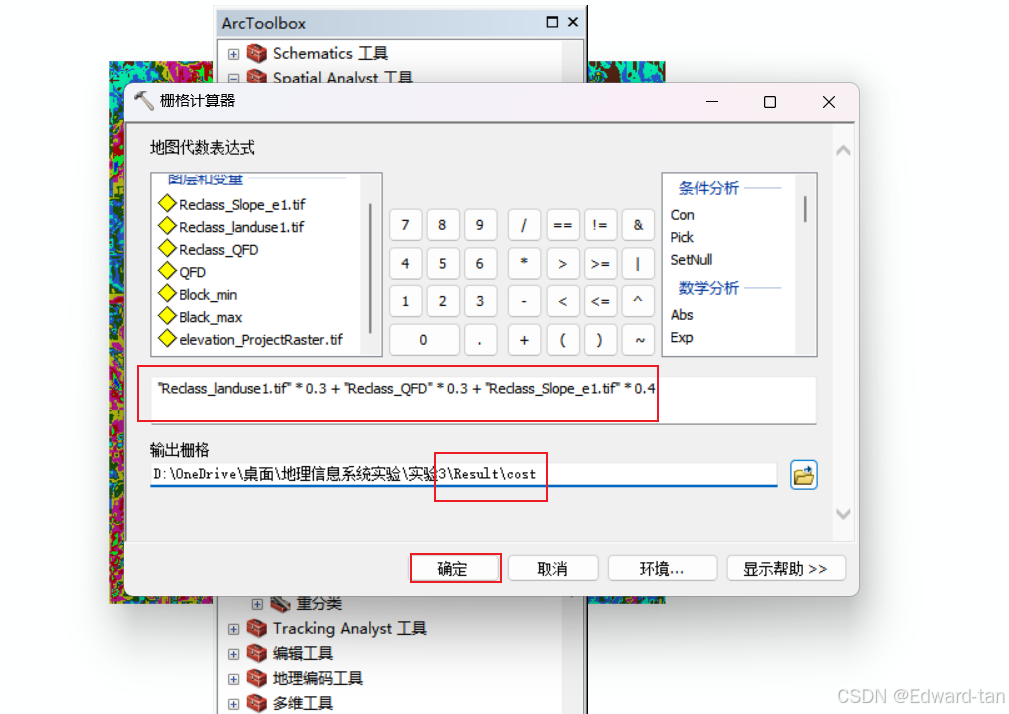This screenshot has height=714, width=1009.
Task: Choose the Con conditional function
Action: pos(683,215)
